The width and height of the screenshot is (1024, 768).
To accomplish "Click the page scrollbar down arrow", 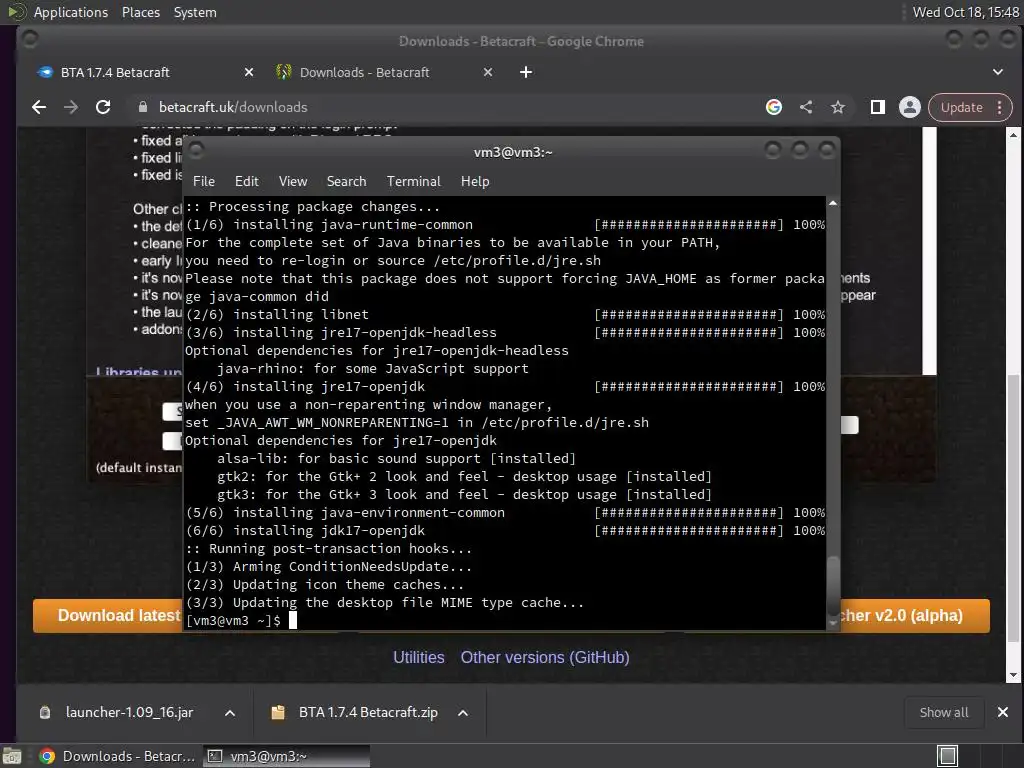I will click(1013, 675).
